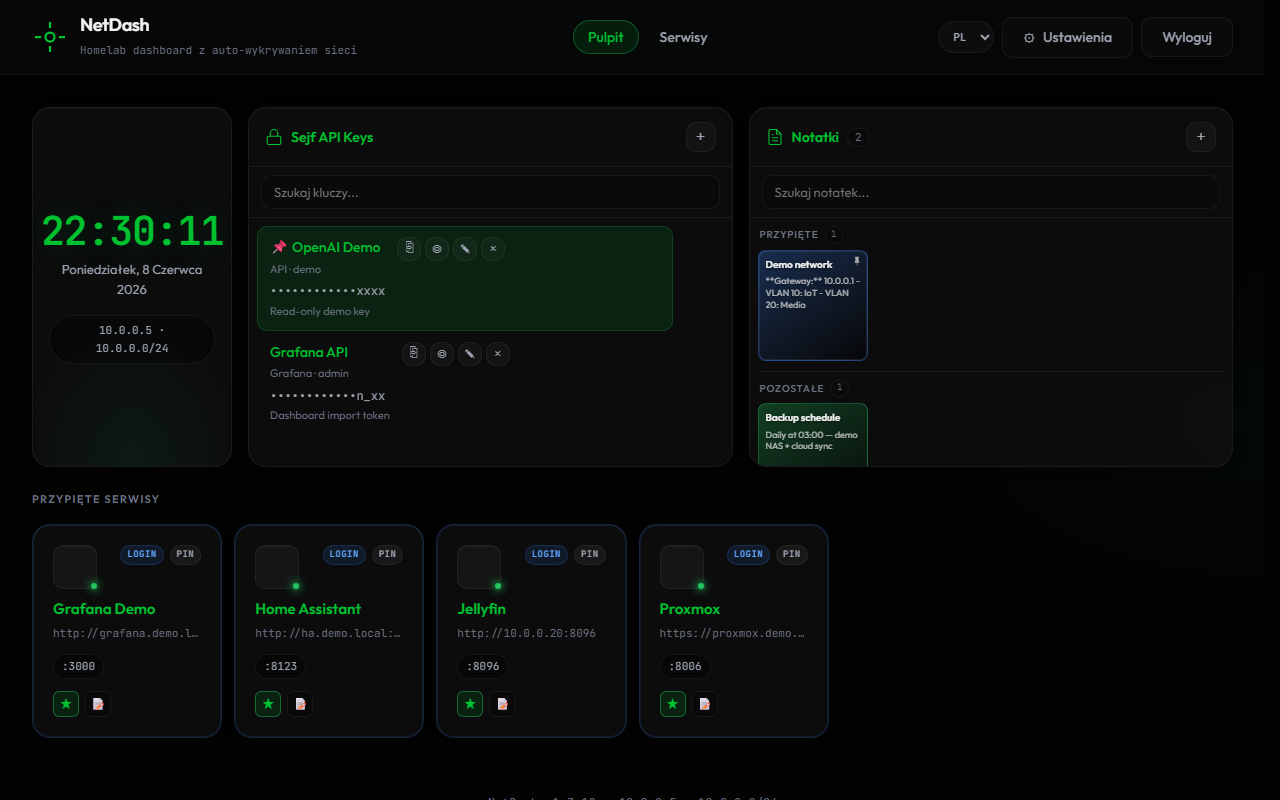The width and height of the screenshot is (1280, 800).
Task: Click the LOGIN badge on Home Assistant
Action: coord(344,554)
